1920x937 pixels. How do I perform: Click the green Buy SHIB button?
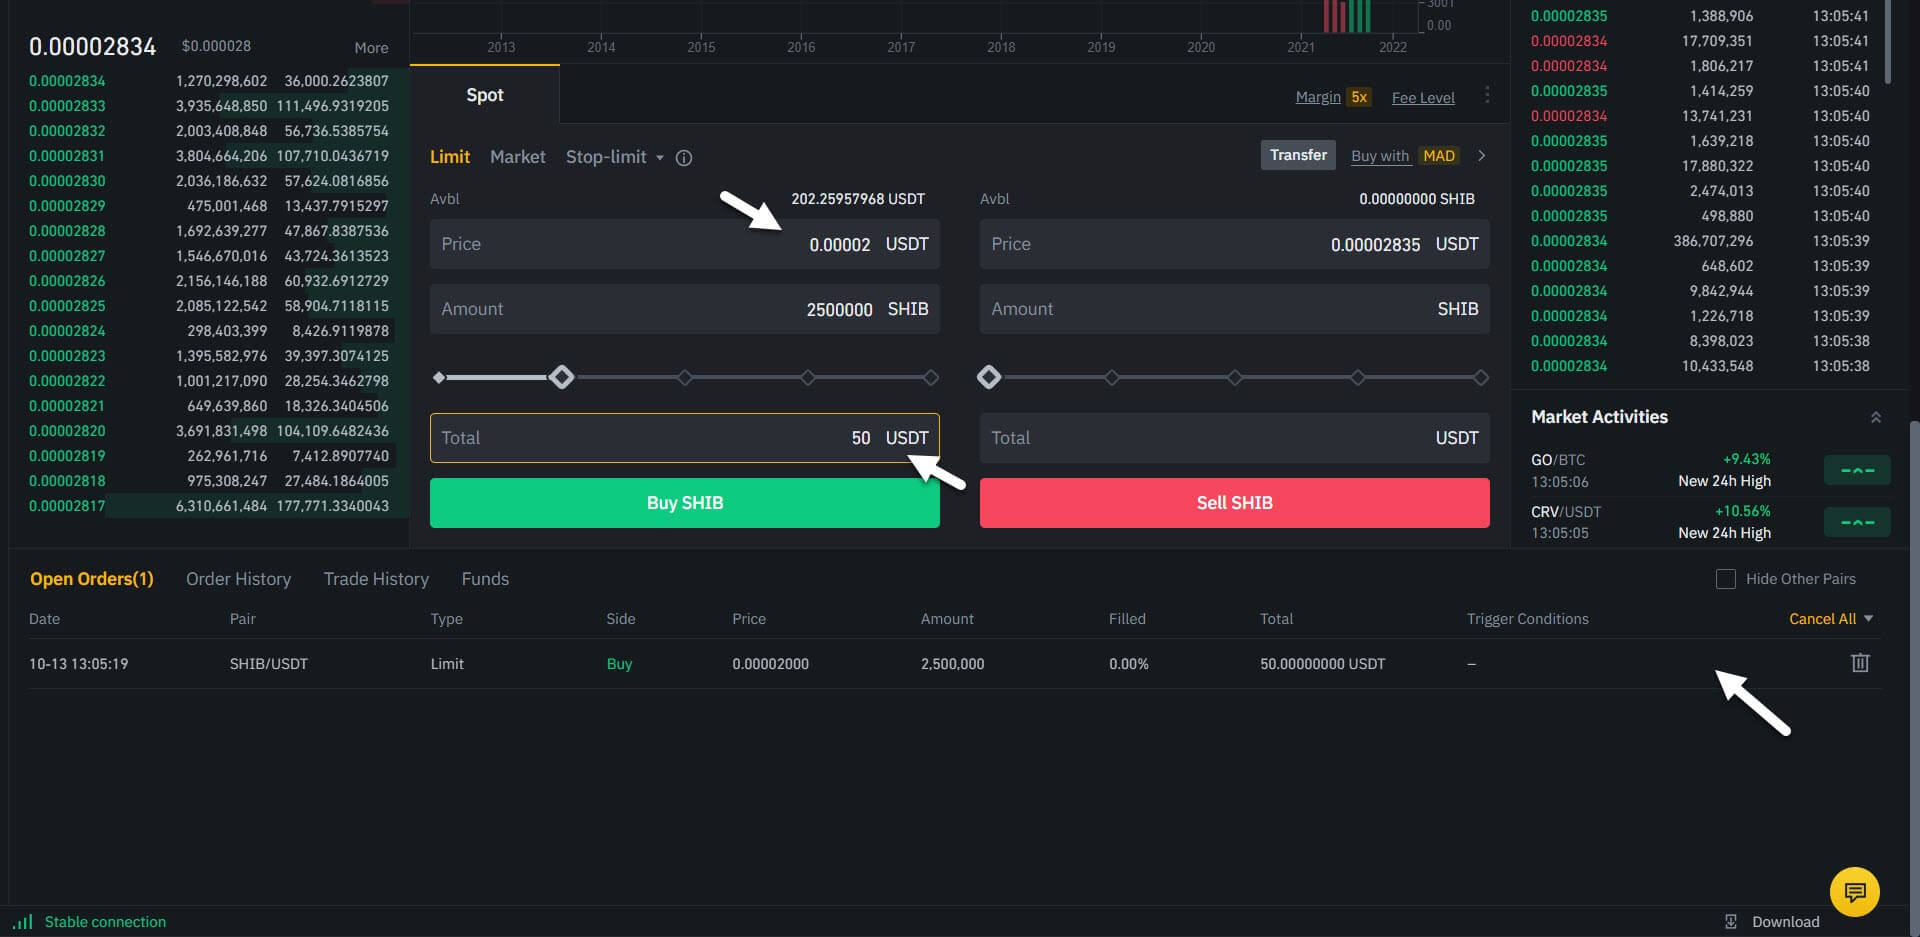tap(685, 503)
